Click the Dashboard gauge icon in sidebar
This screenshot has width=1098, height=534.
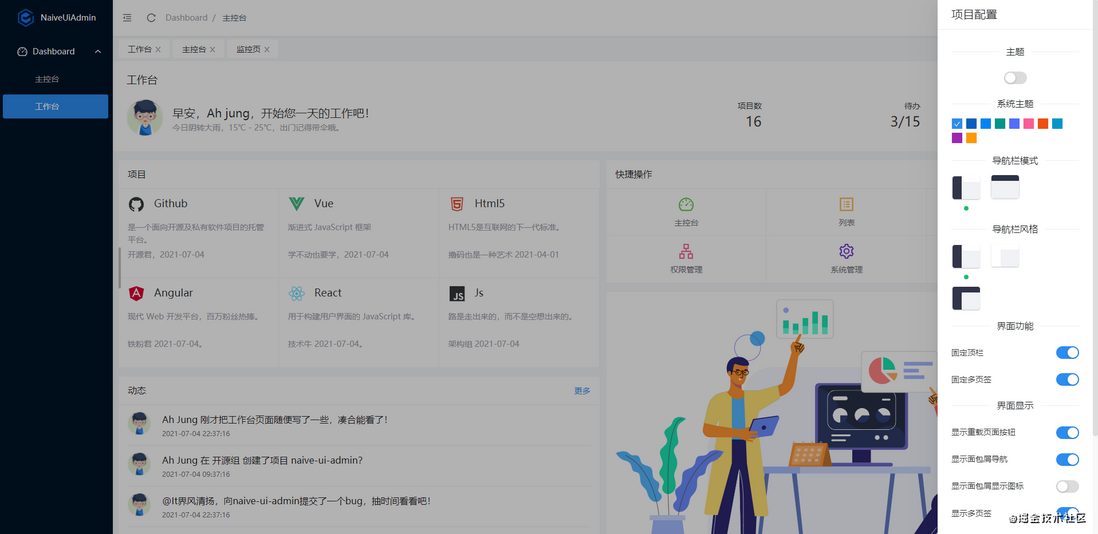[22, 52]
